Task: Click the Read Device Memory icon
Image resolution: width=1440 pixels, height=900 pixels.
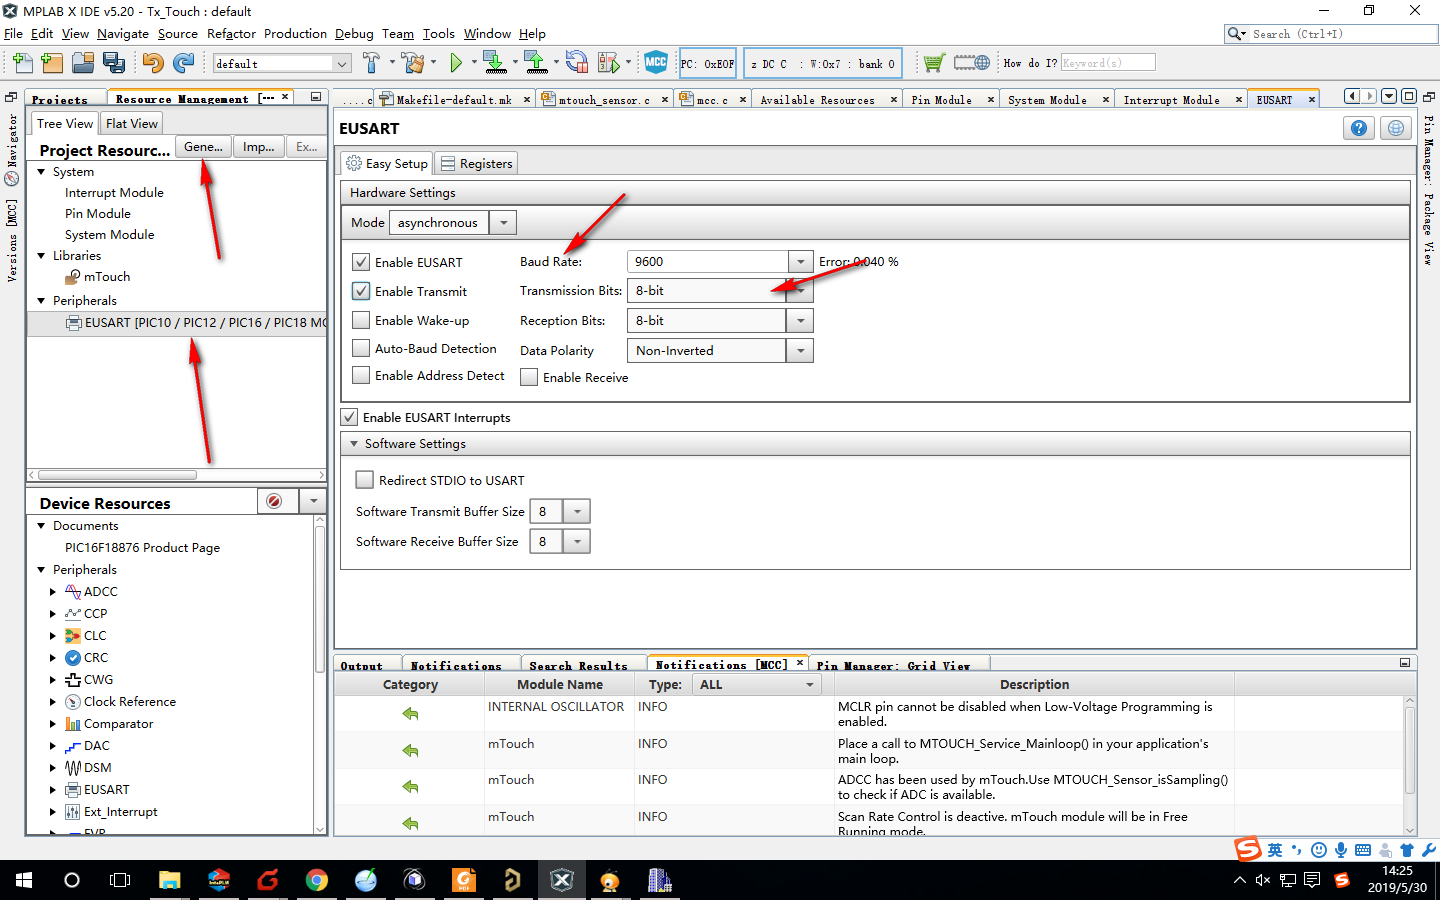Action: click(x=536, y=63)
